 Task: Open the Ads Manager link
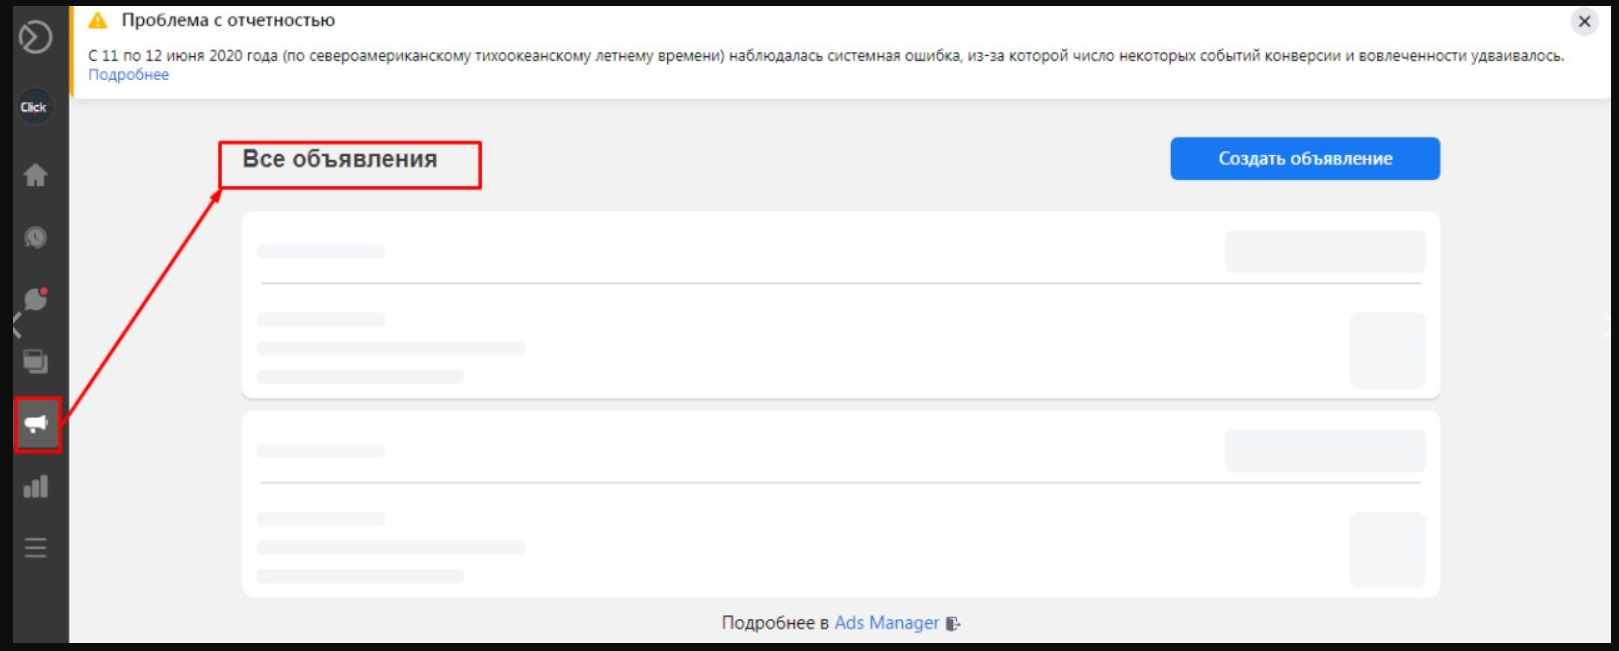tap(886, 623)
